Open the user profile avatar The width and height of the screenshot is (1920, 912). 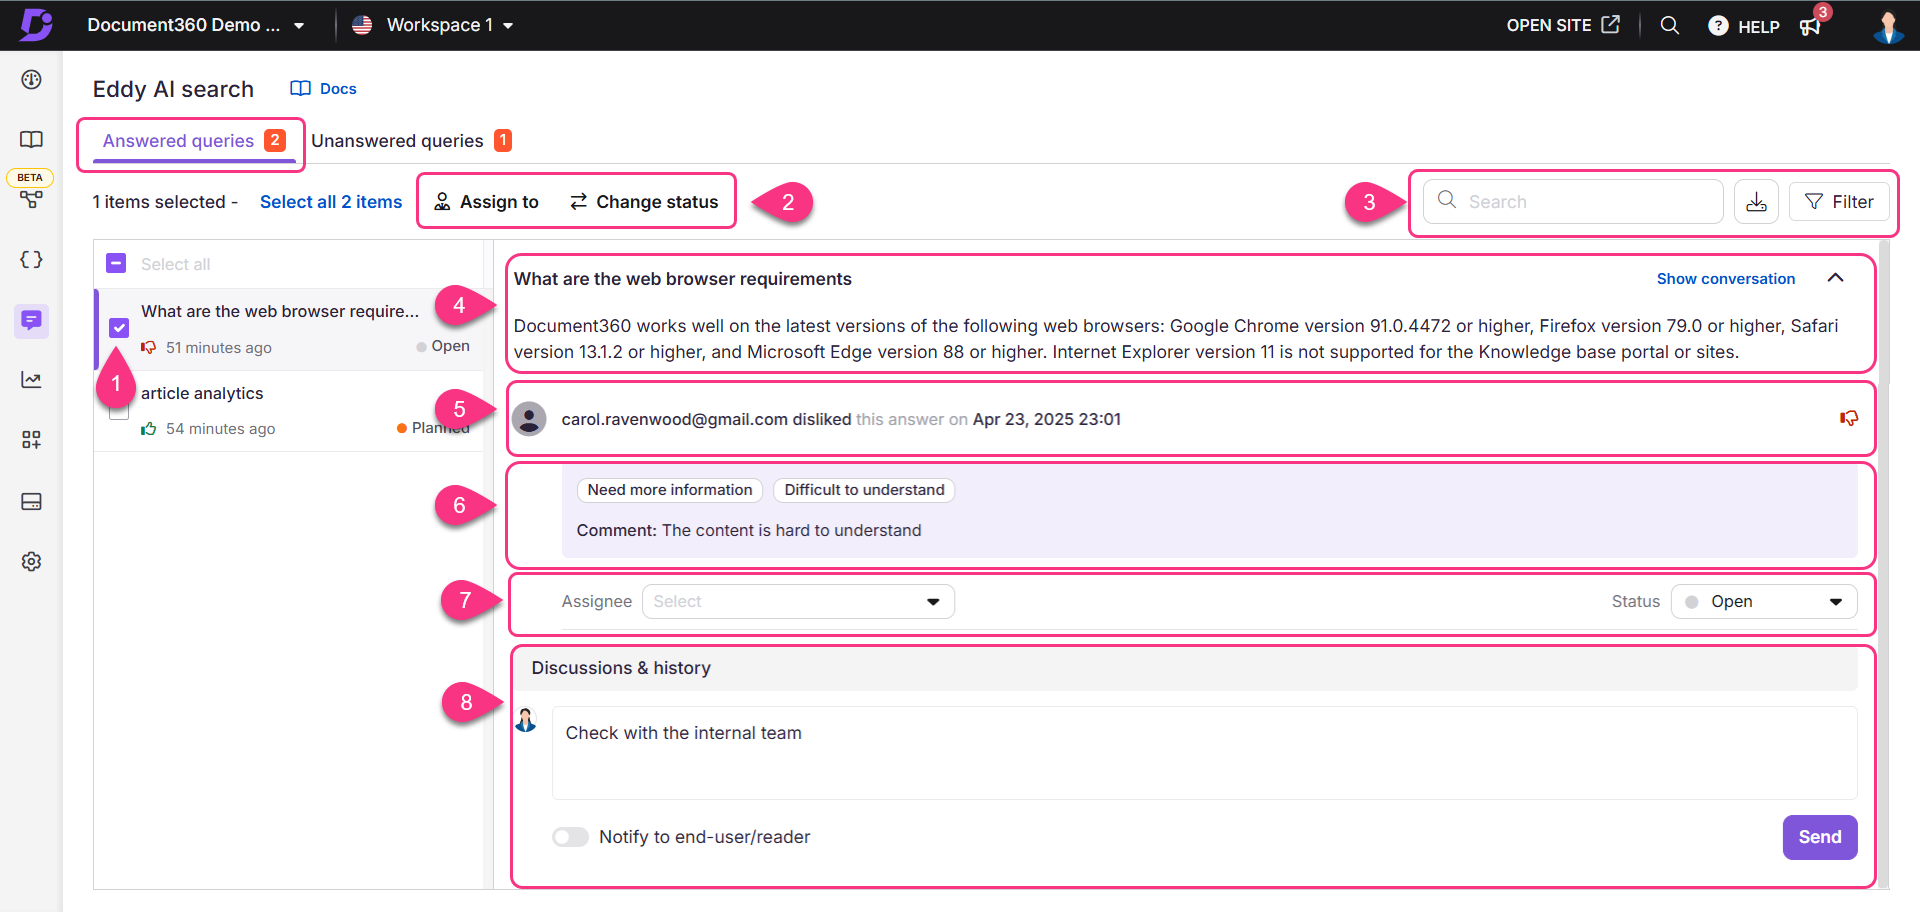pos(1888,26)
